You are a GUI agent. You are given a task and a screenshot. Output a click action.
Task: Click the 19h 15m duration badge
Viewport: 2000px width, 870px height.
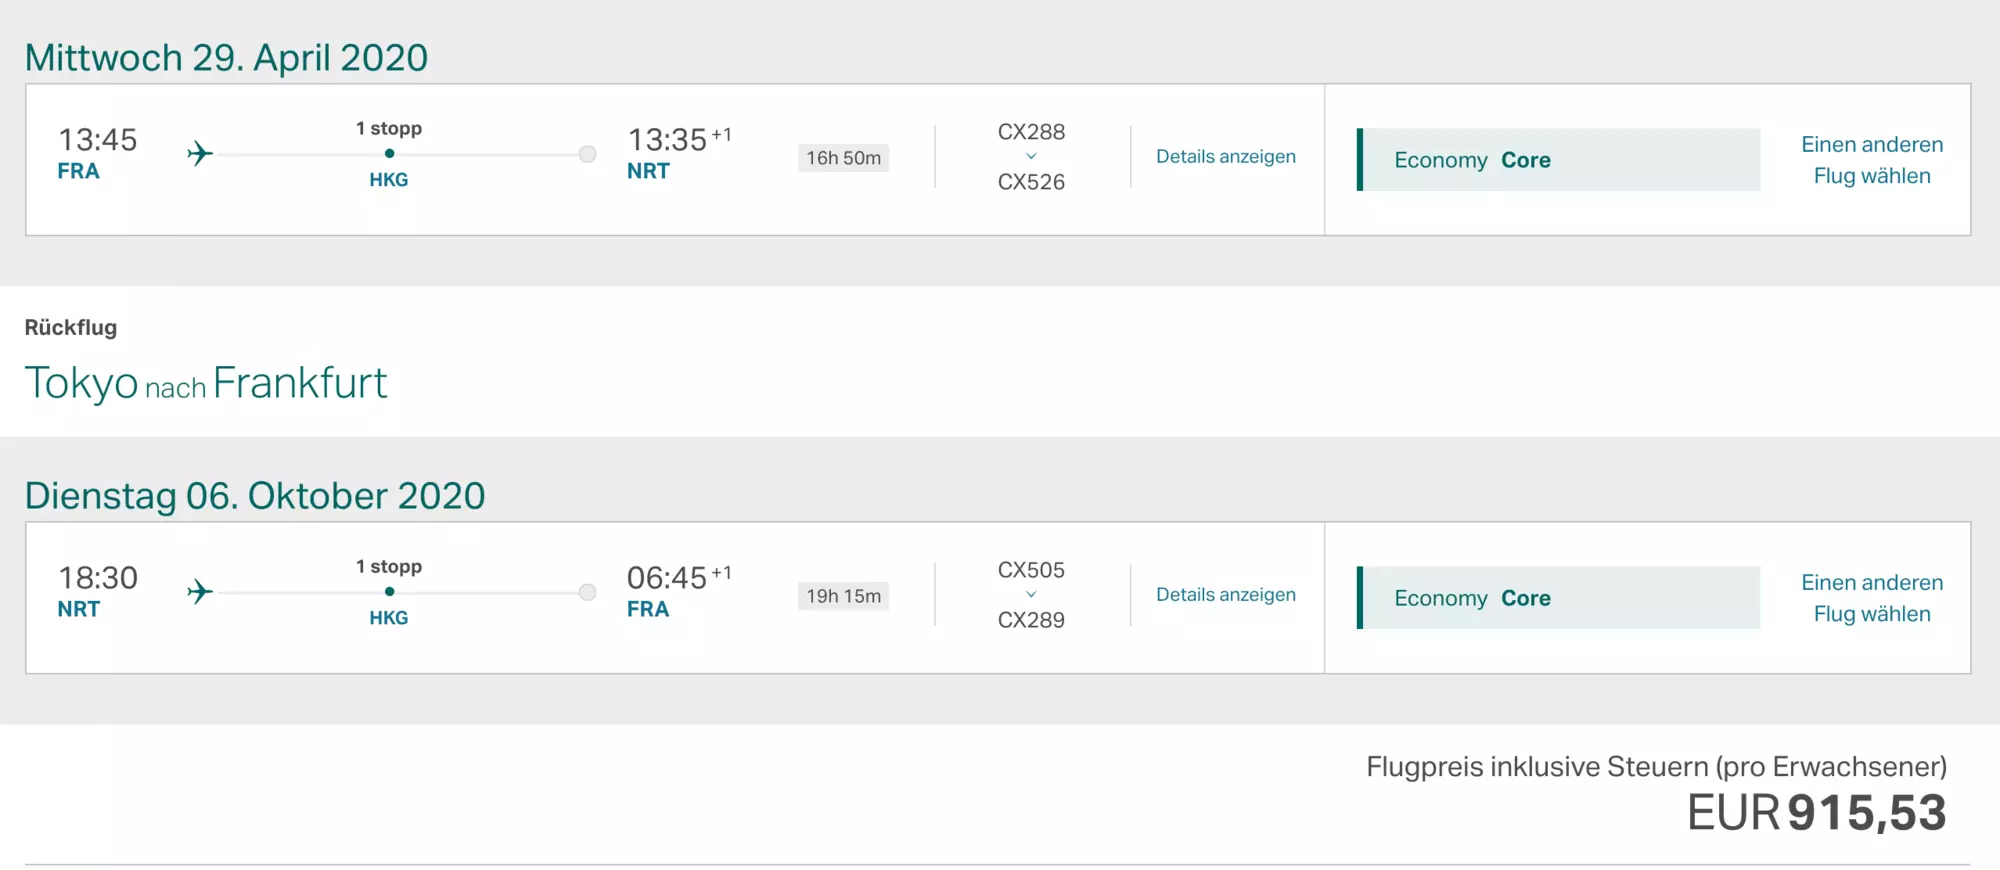[x=843, y=596]
